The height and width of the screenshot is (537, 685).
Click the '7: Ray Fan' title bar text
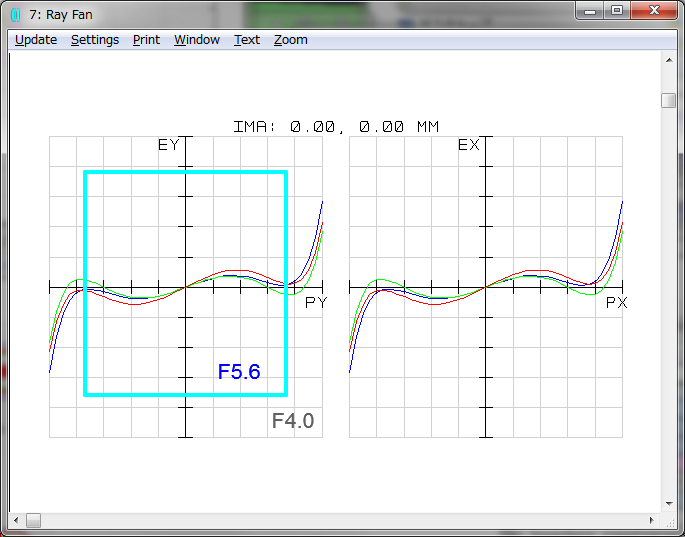[61, 15]
